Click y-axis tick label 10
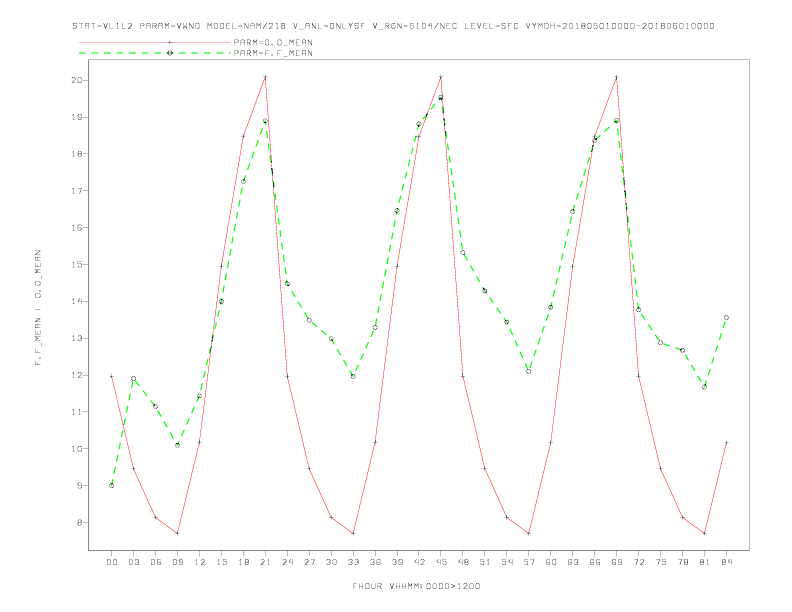792x612 pixels. tap(76, 449)
